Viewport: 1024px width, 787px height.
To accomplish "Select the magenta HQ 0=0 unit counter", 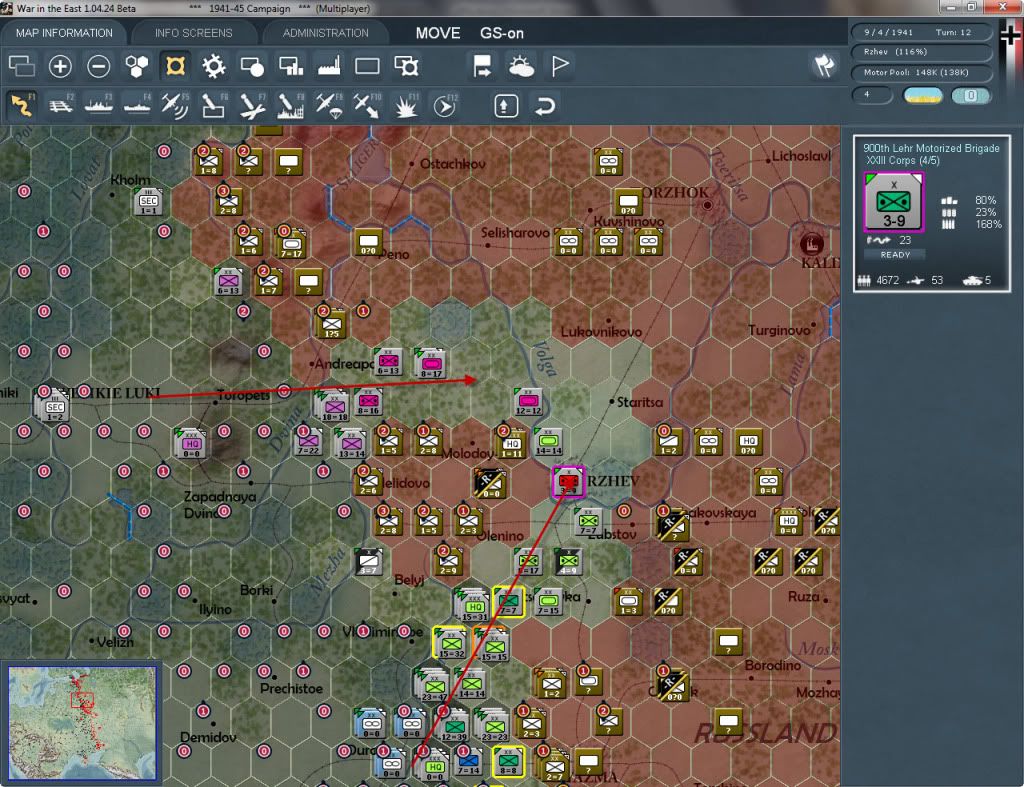I will coord(191,443).
